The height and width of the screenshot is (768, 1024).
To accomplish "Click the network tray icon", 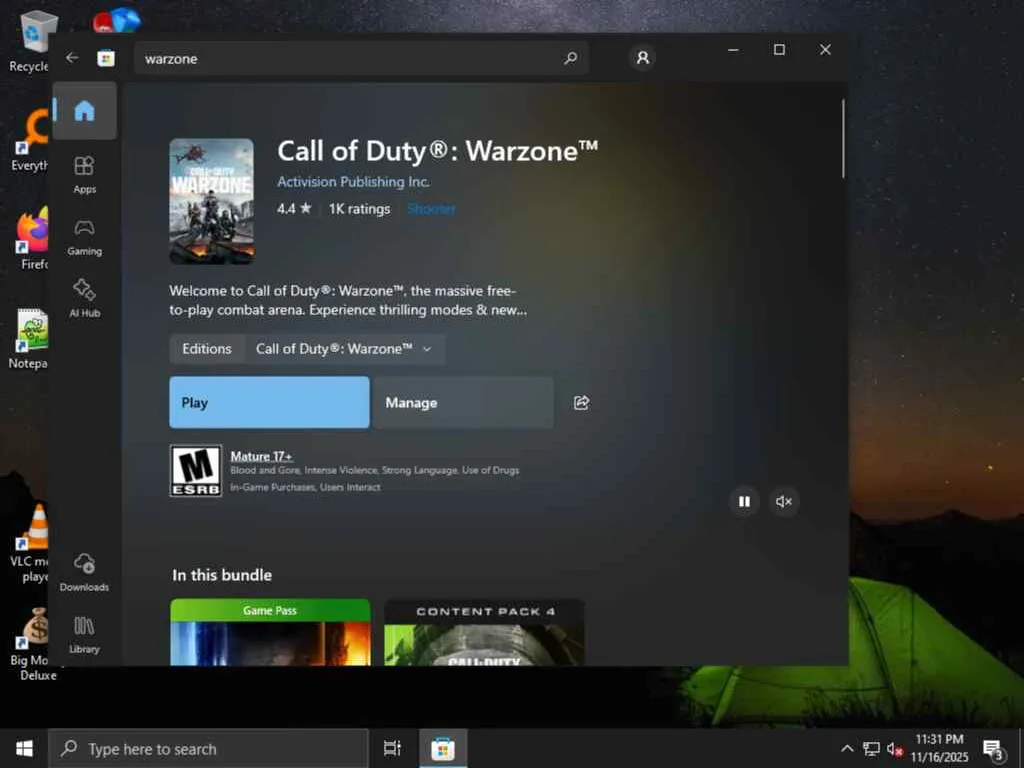I will [871, 748].
